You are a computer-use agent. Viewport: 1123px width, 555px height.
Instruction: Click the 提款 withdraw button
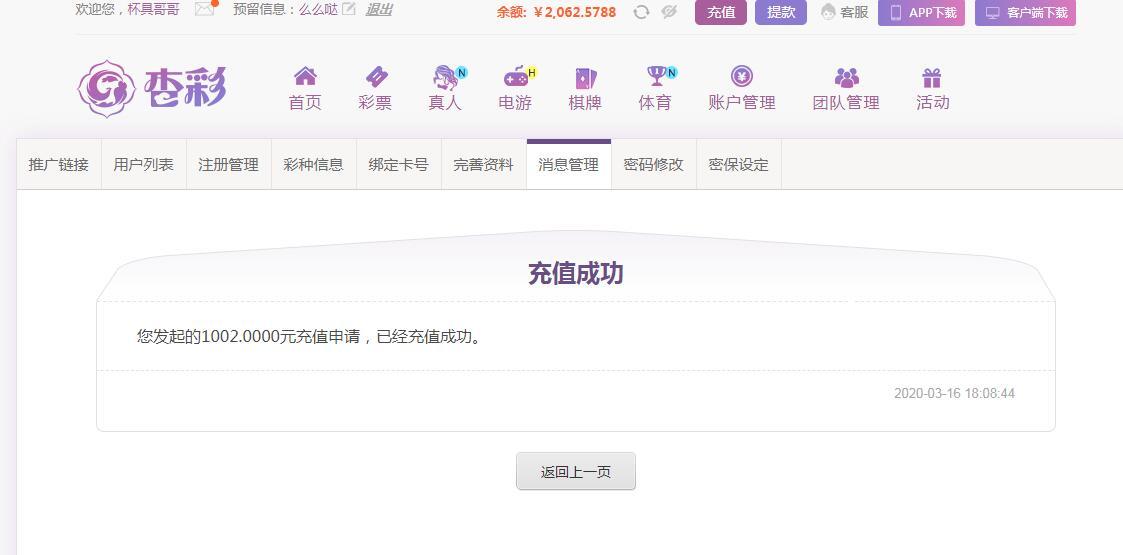click(781, 12)
